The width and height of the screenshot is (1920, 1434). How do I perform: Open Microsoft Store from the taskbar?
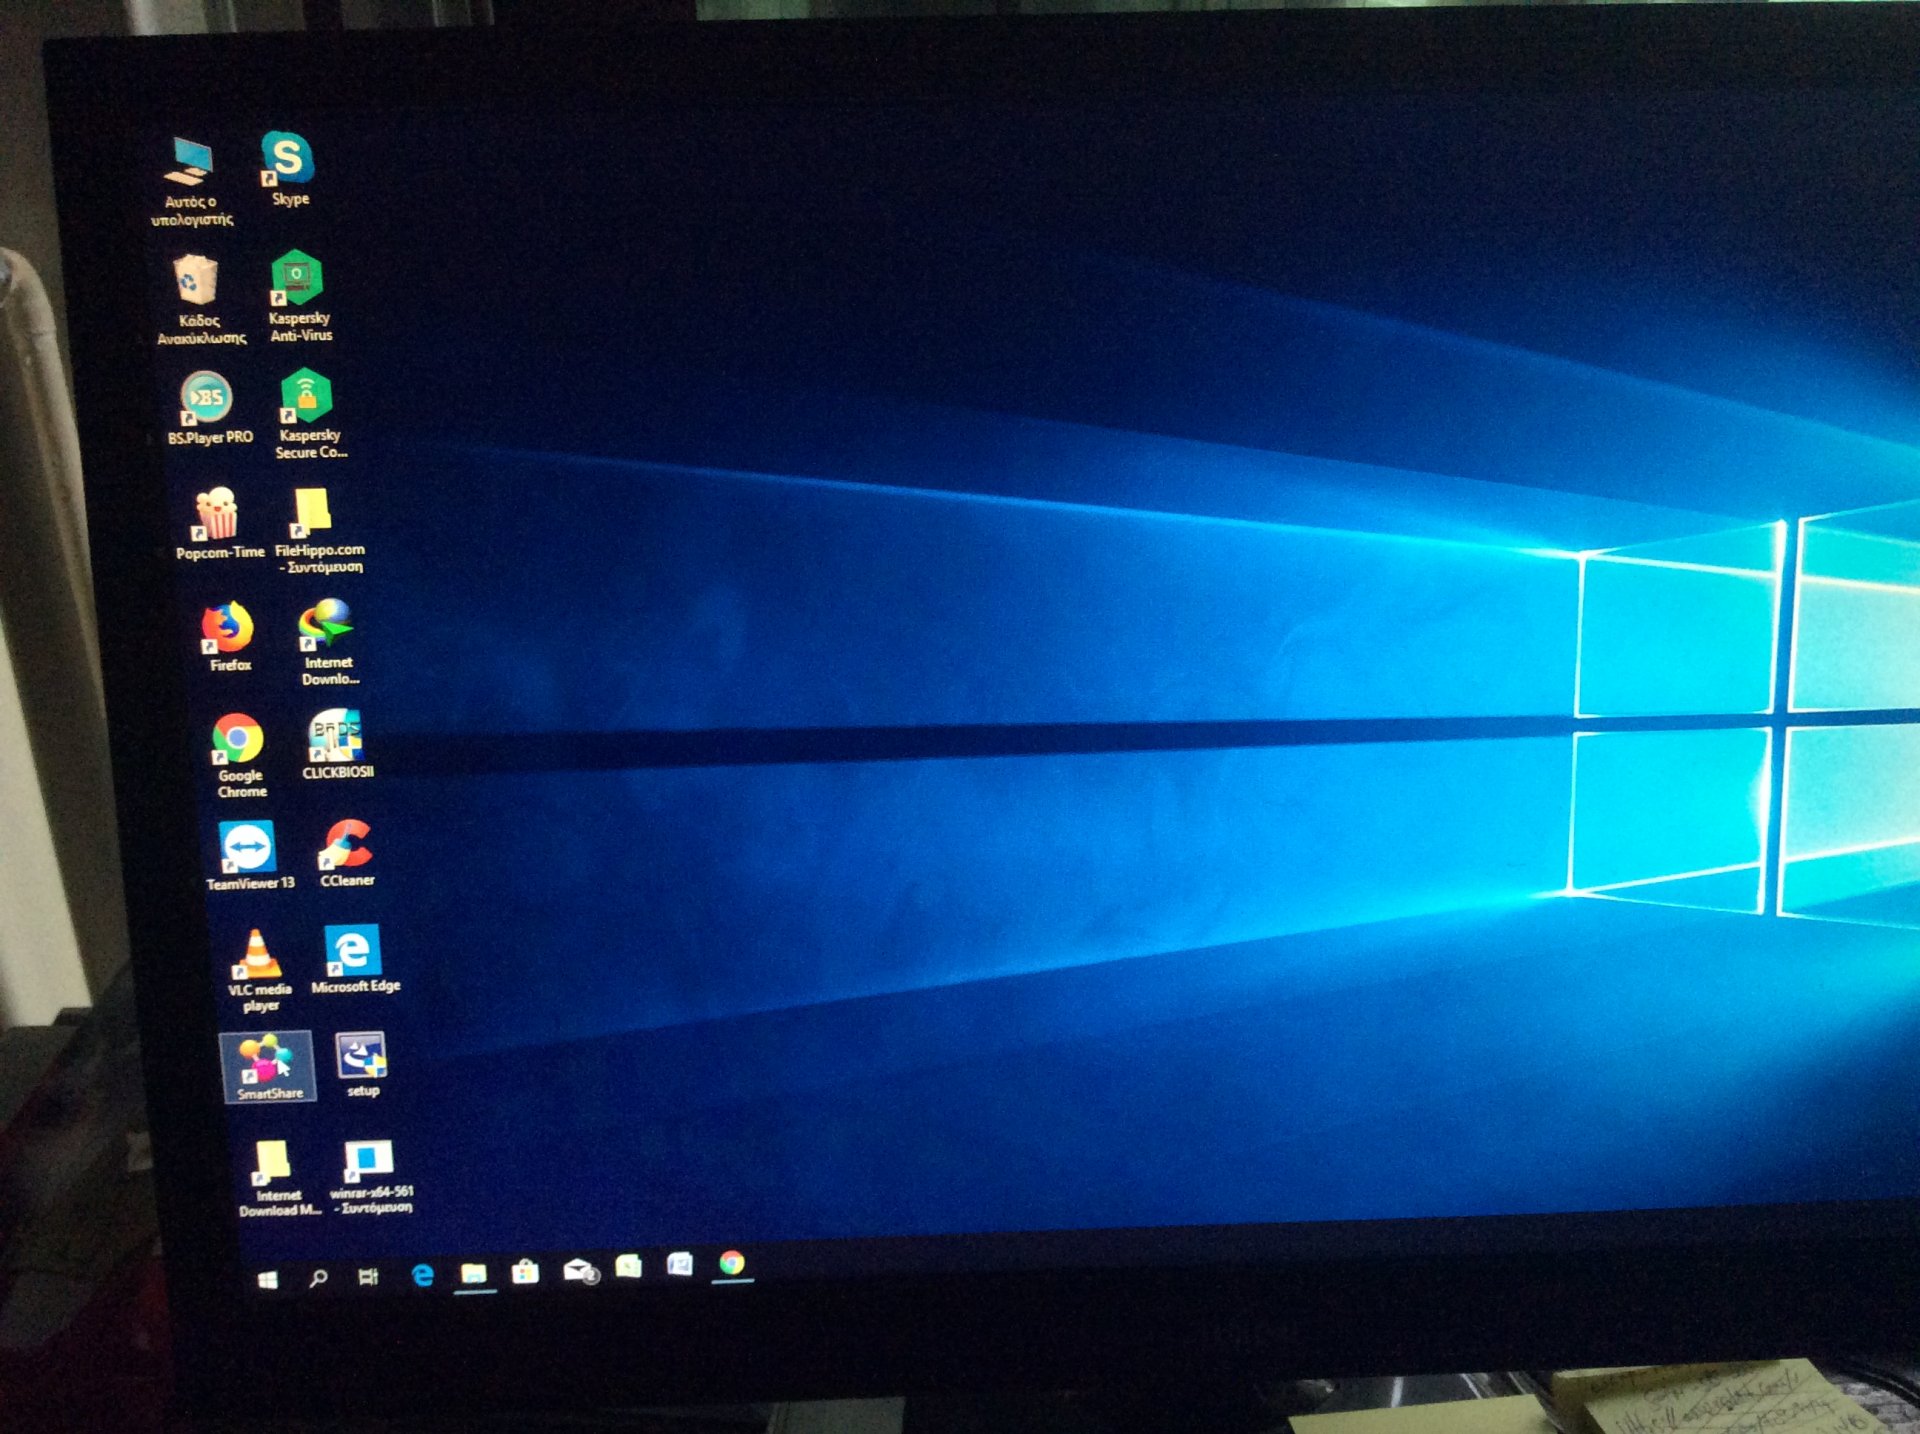click(x=525, y=1271)
